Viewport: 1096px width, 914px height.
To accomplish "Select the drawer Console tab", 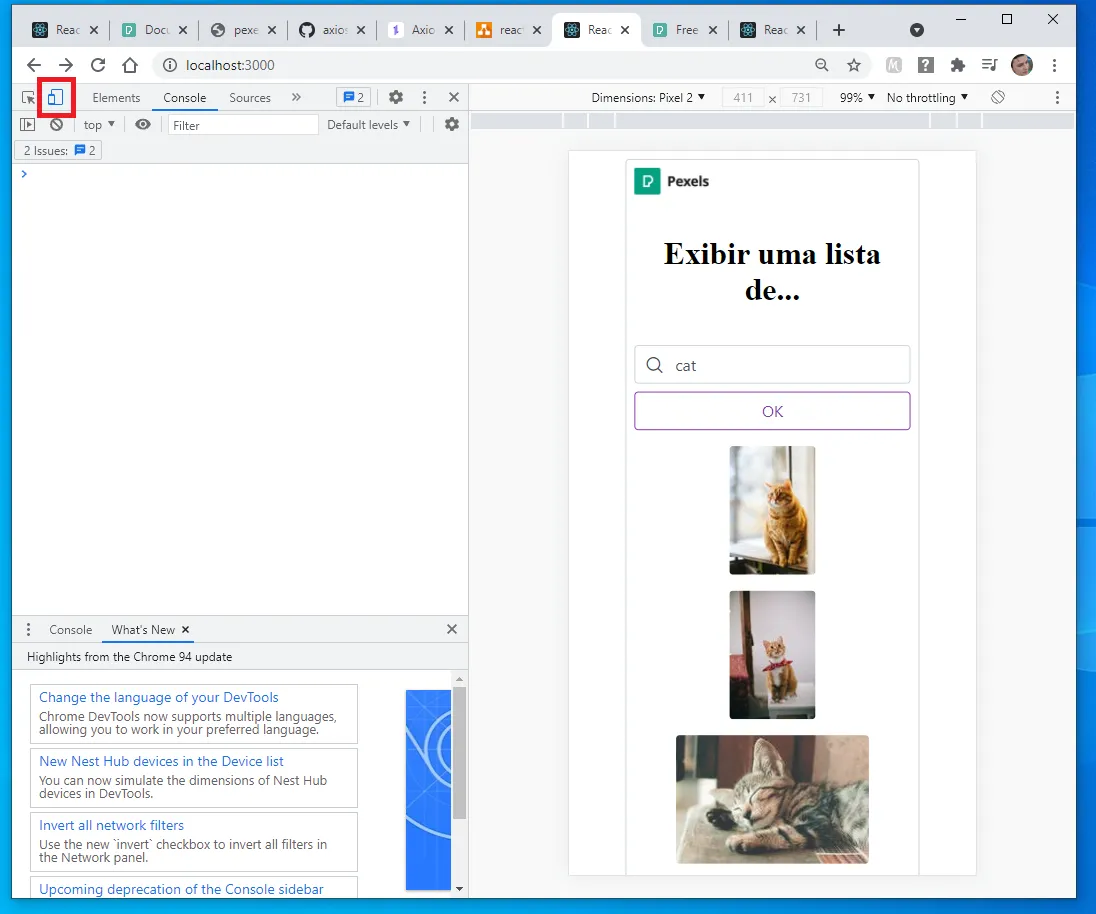I will [x=71, y=630].
